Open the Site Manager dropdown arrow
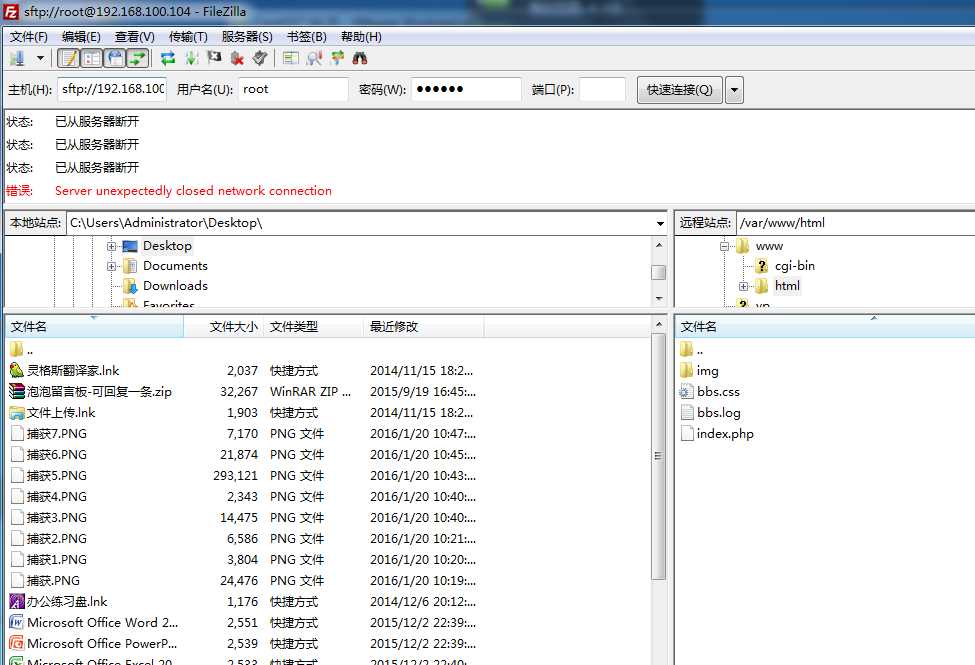The width and height of the screenshot is (975, 665). tap(40, 58)
